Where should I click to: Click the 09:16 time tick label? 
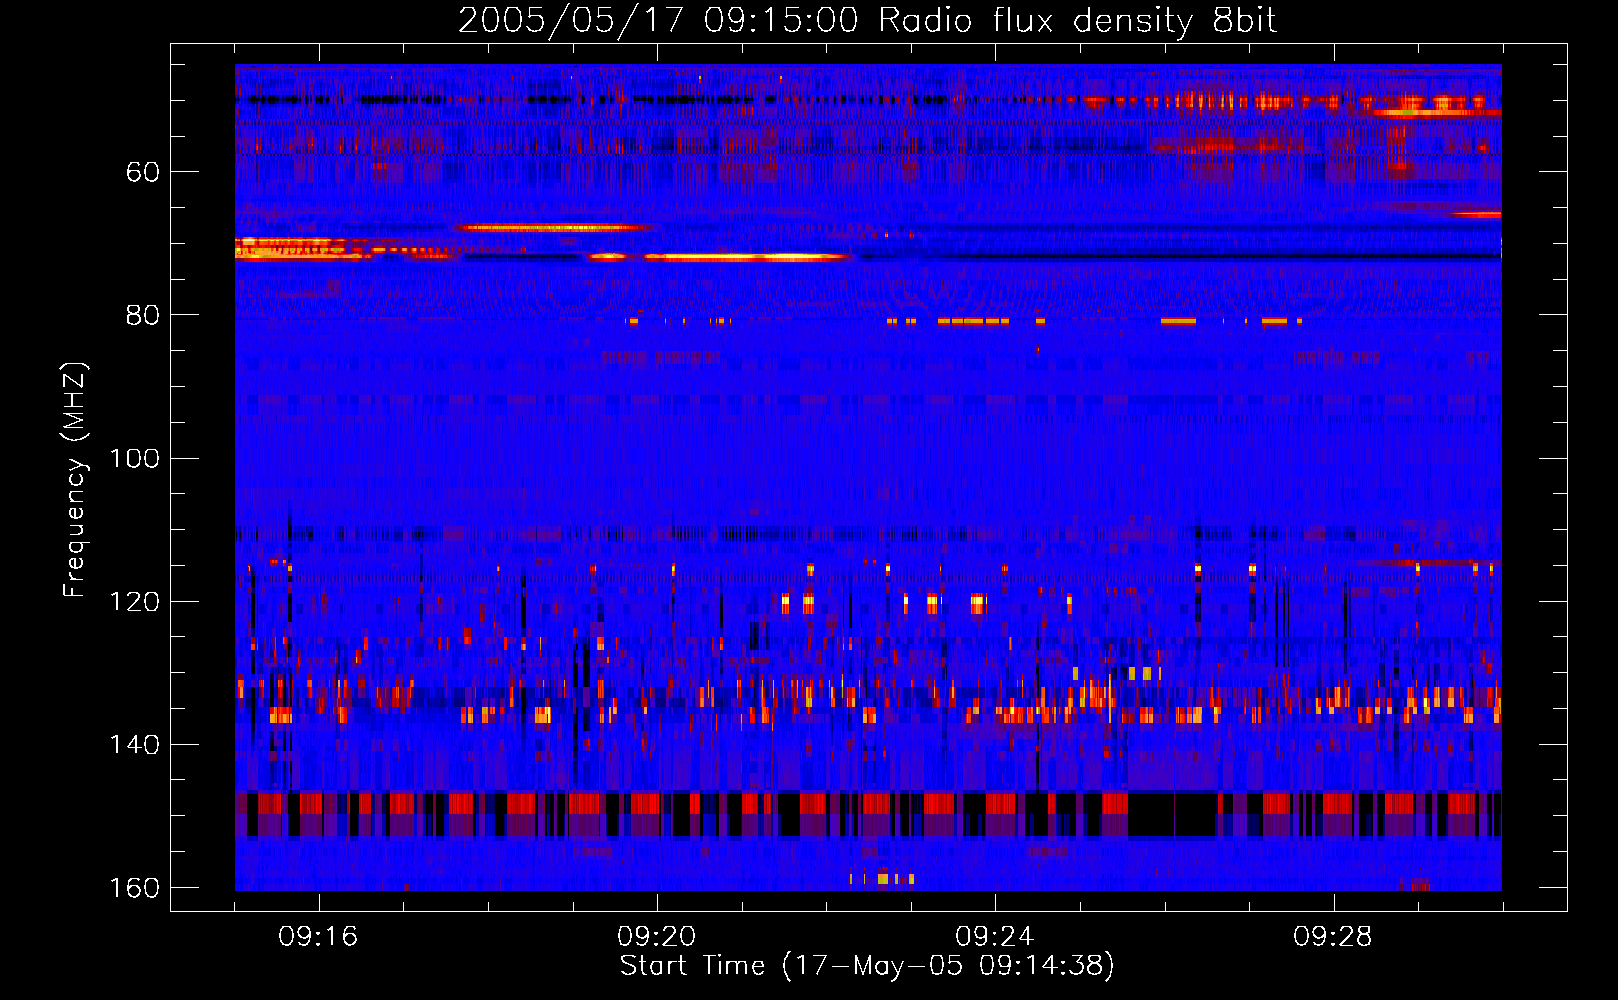coord(318,937)
